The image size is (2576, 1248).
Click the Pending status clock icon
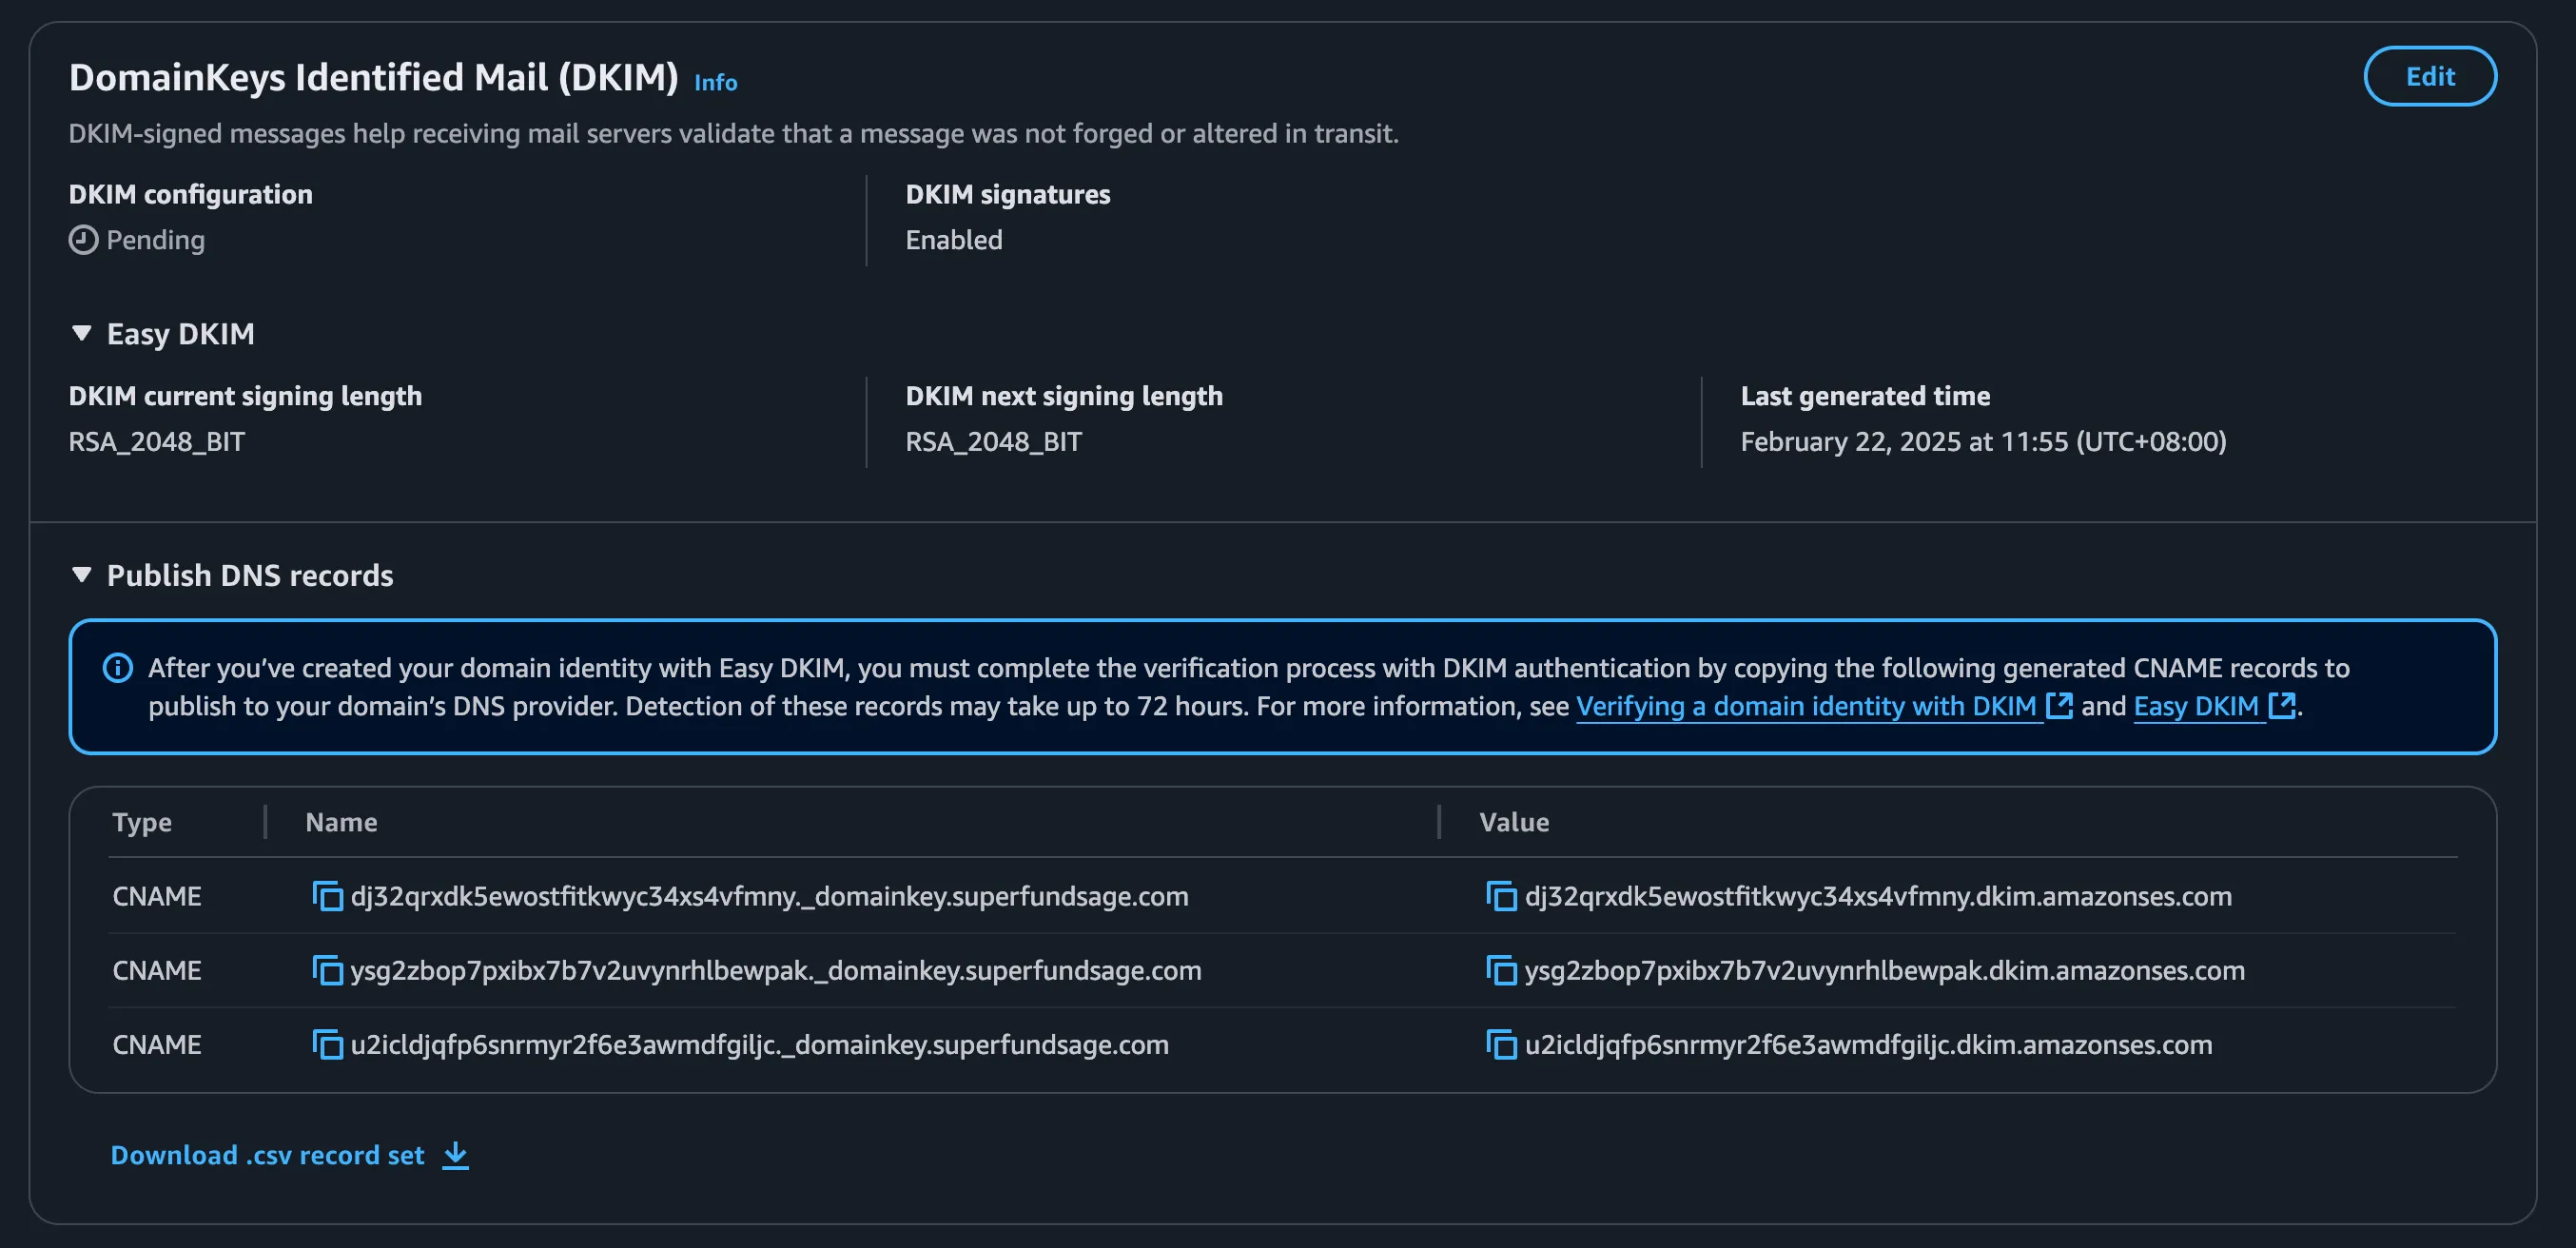coord(83,240)
